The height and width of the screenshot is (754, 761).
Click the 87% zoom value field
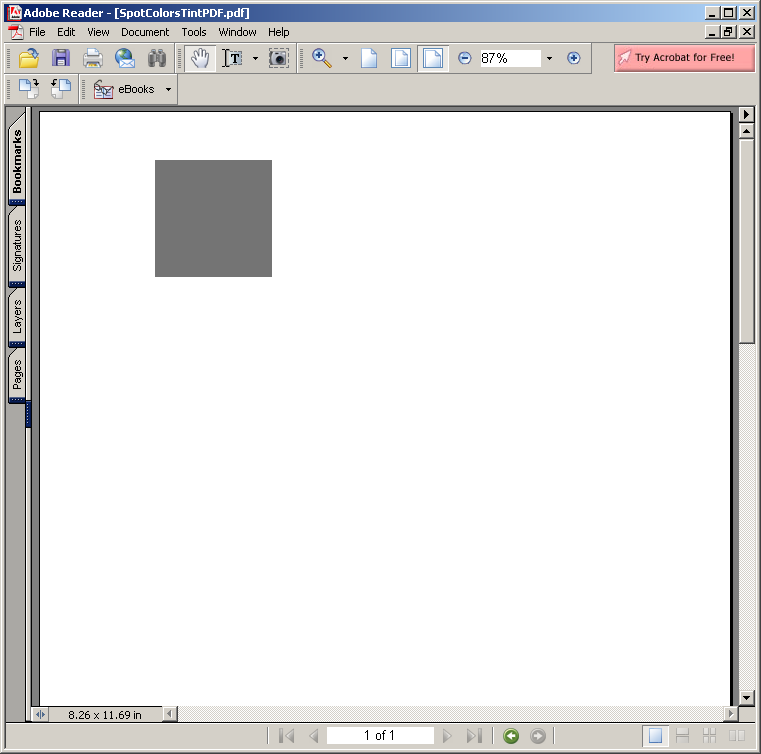click(511, 58)
